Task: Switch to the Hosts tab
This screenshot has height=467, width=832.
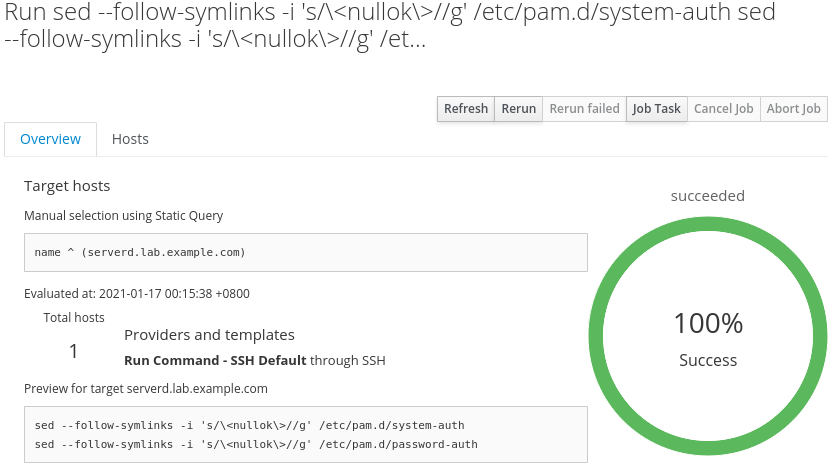Action: (130, 139)
